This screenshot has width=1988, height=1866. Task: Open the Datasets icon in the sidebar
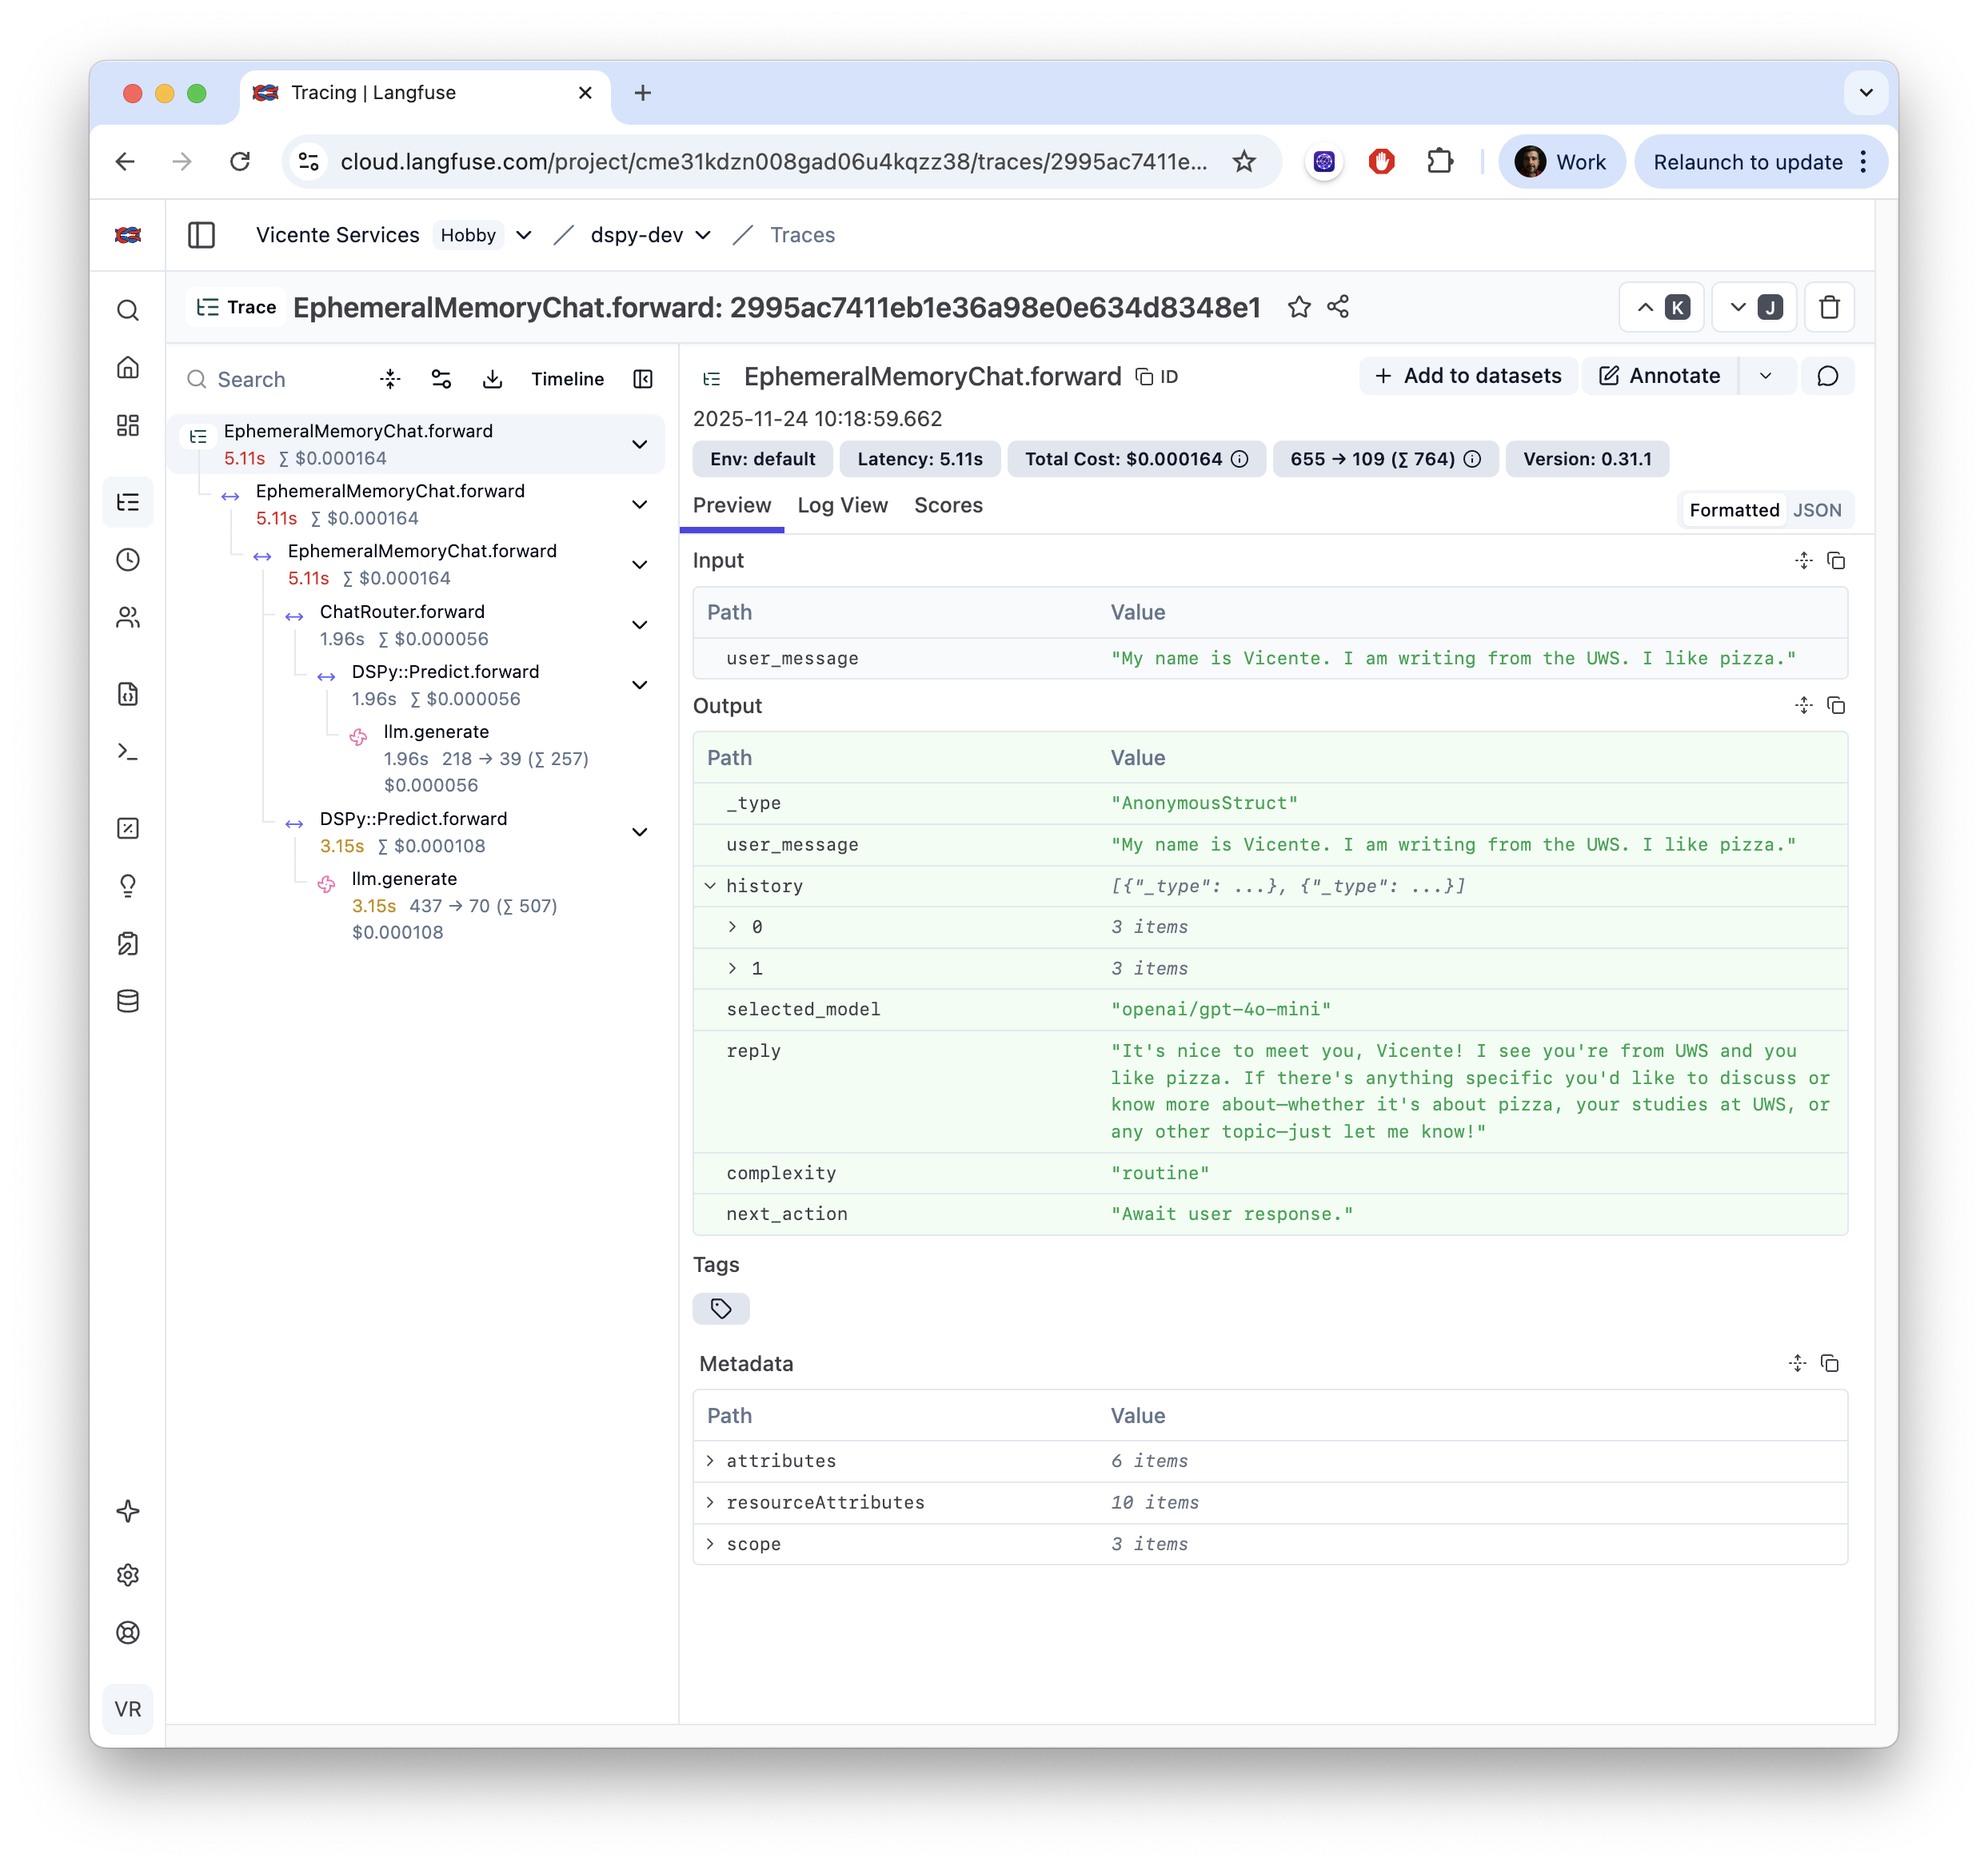(128, 1001)
